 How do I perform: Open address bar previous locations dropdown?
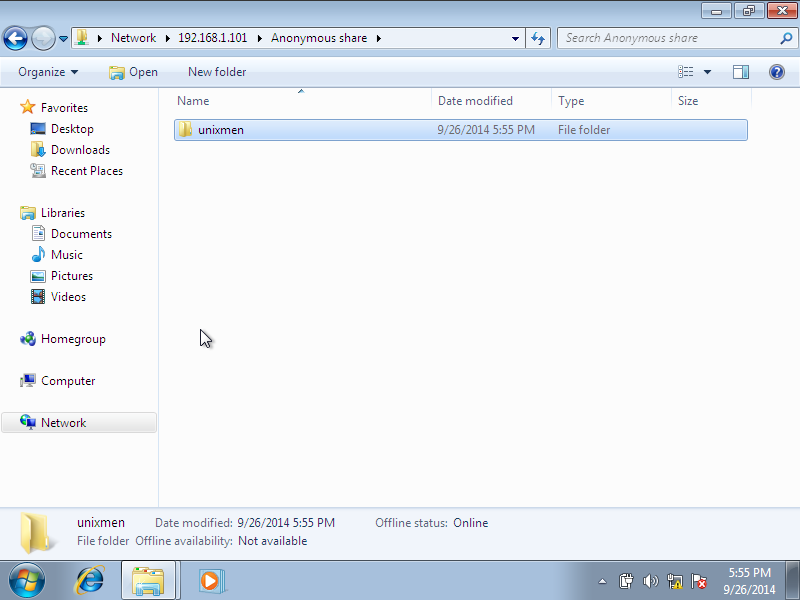click(x=515, y=38)
